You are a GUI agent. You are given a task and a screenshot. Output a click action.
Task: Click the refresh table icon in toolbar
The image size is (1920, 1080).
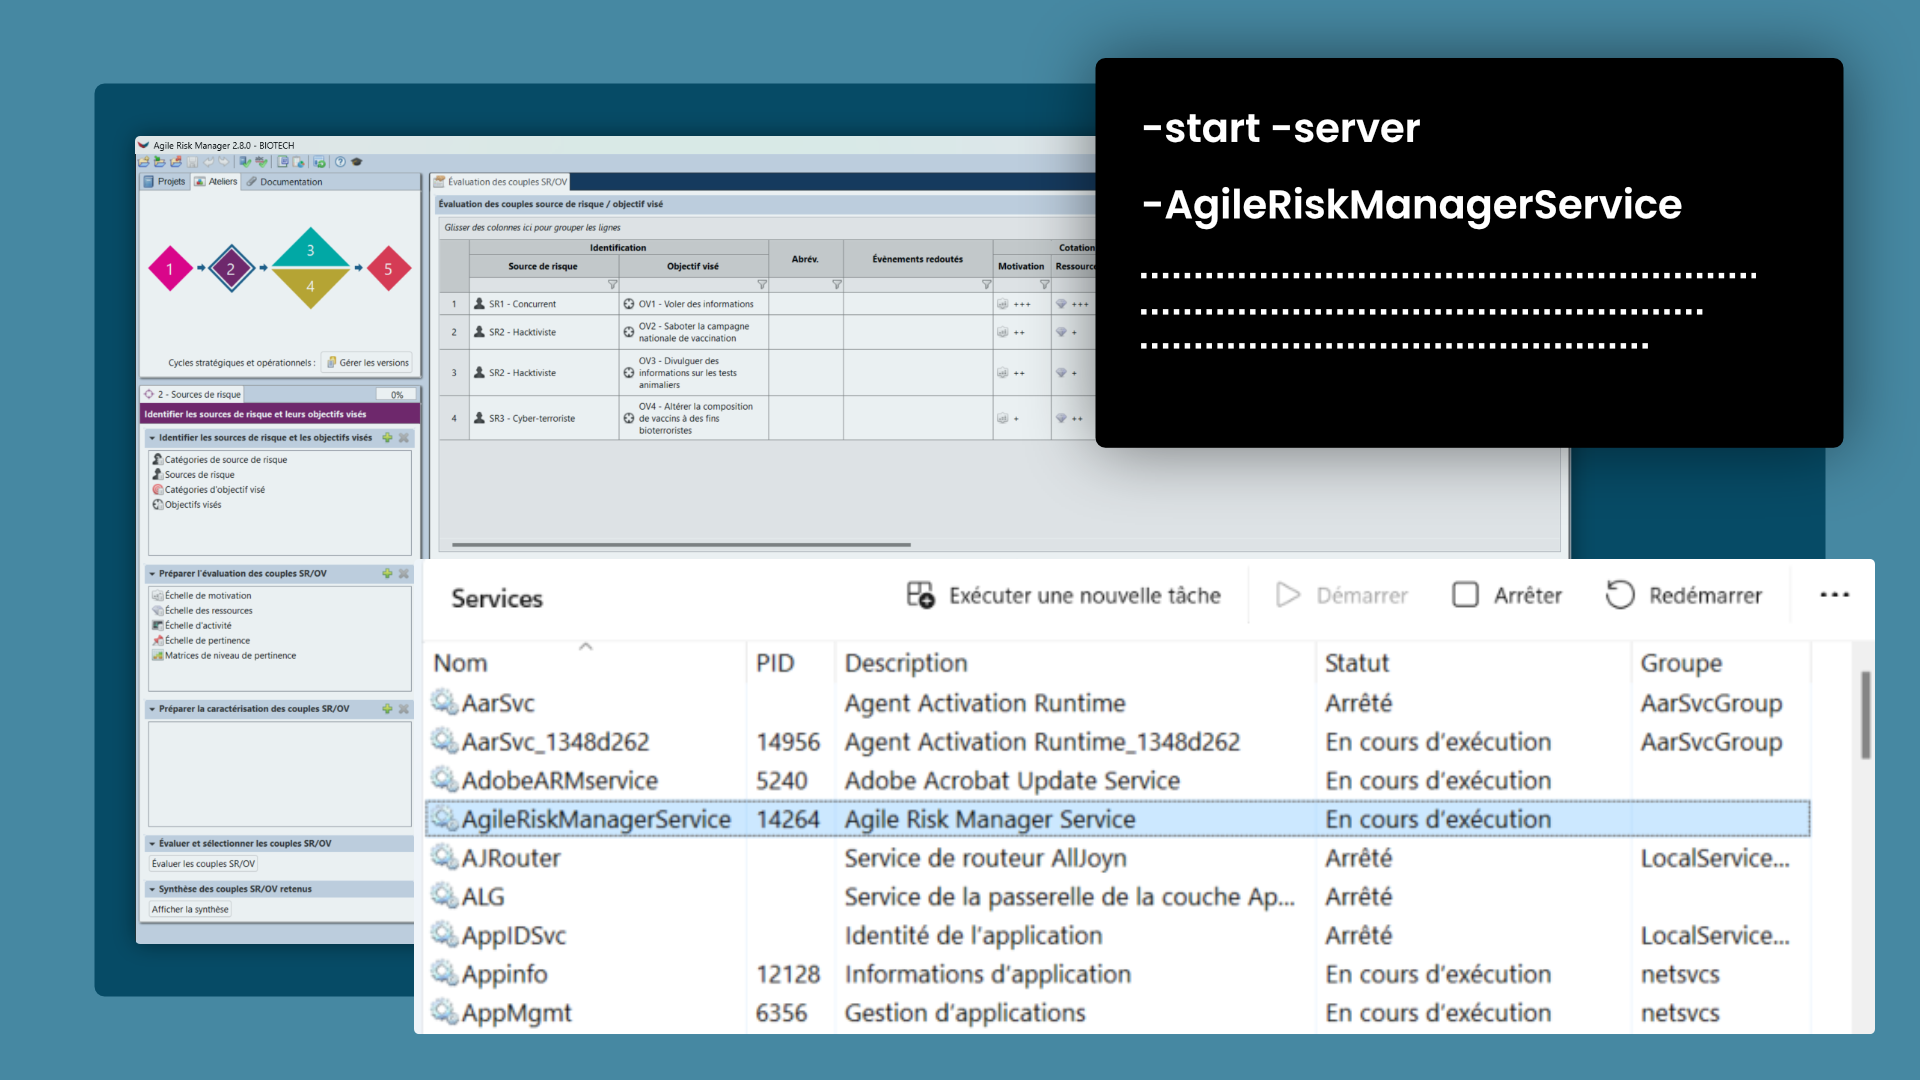coord(320,162)
